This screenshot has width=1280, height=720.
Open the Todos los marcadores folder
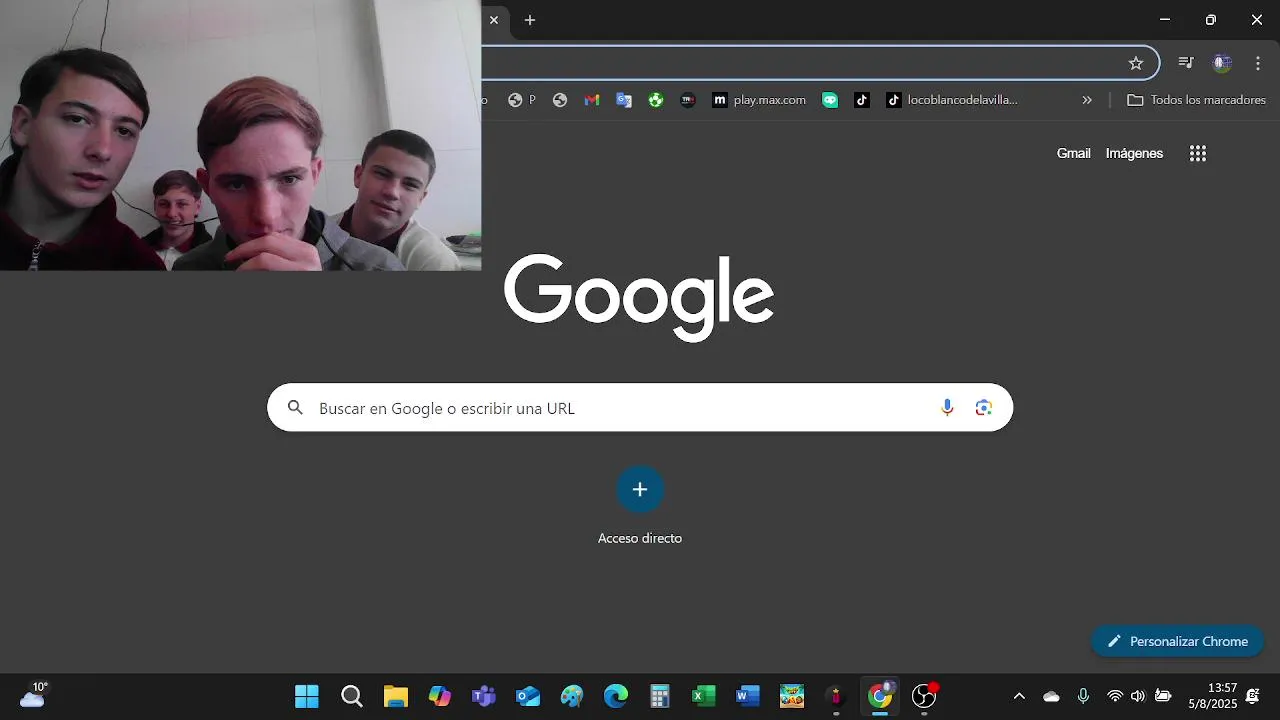point(1196,100)
